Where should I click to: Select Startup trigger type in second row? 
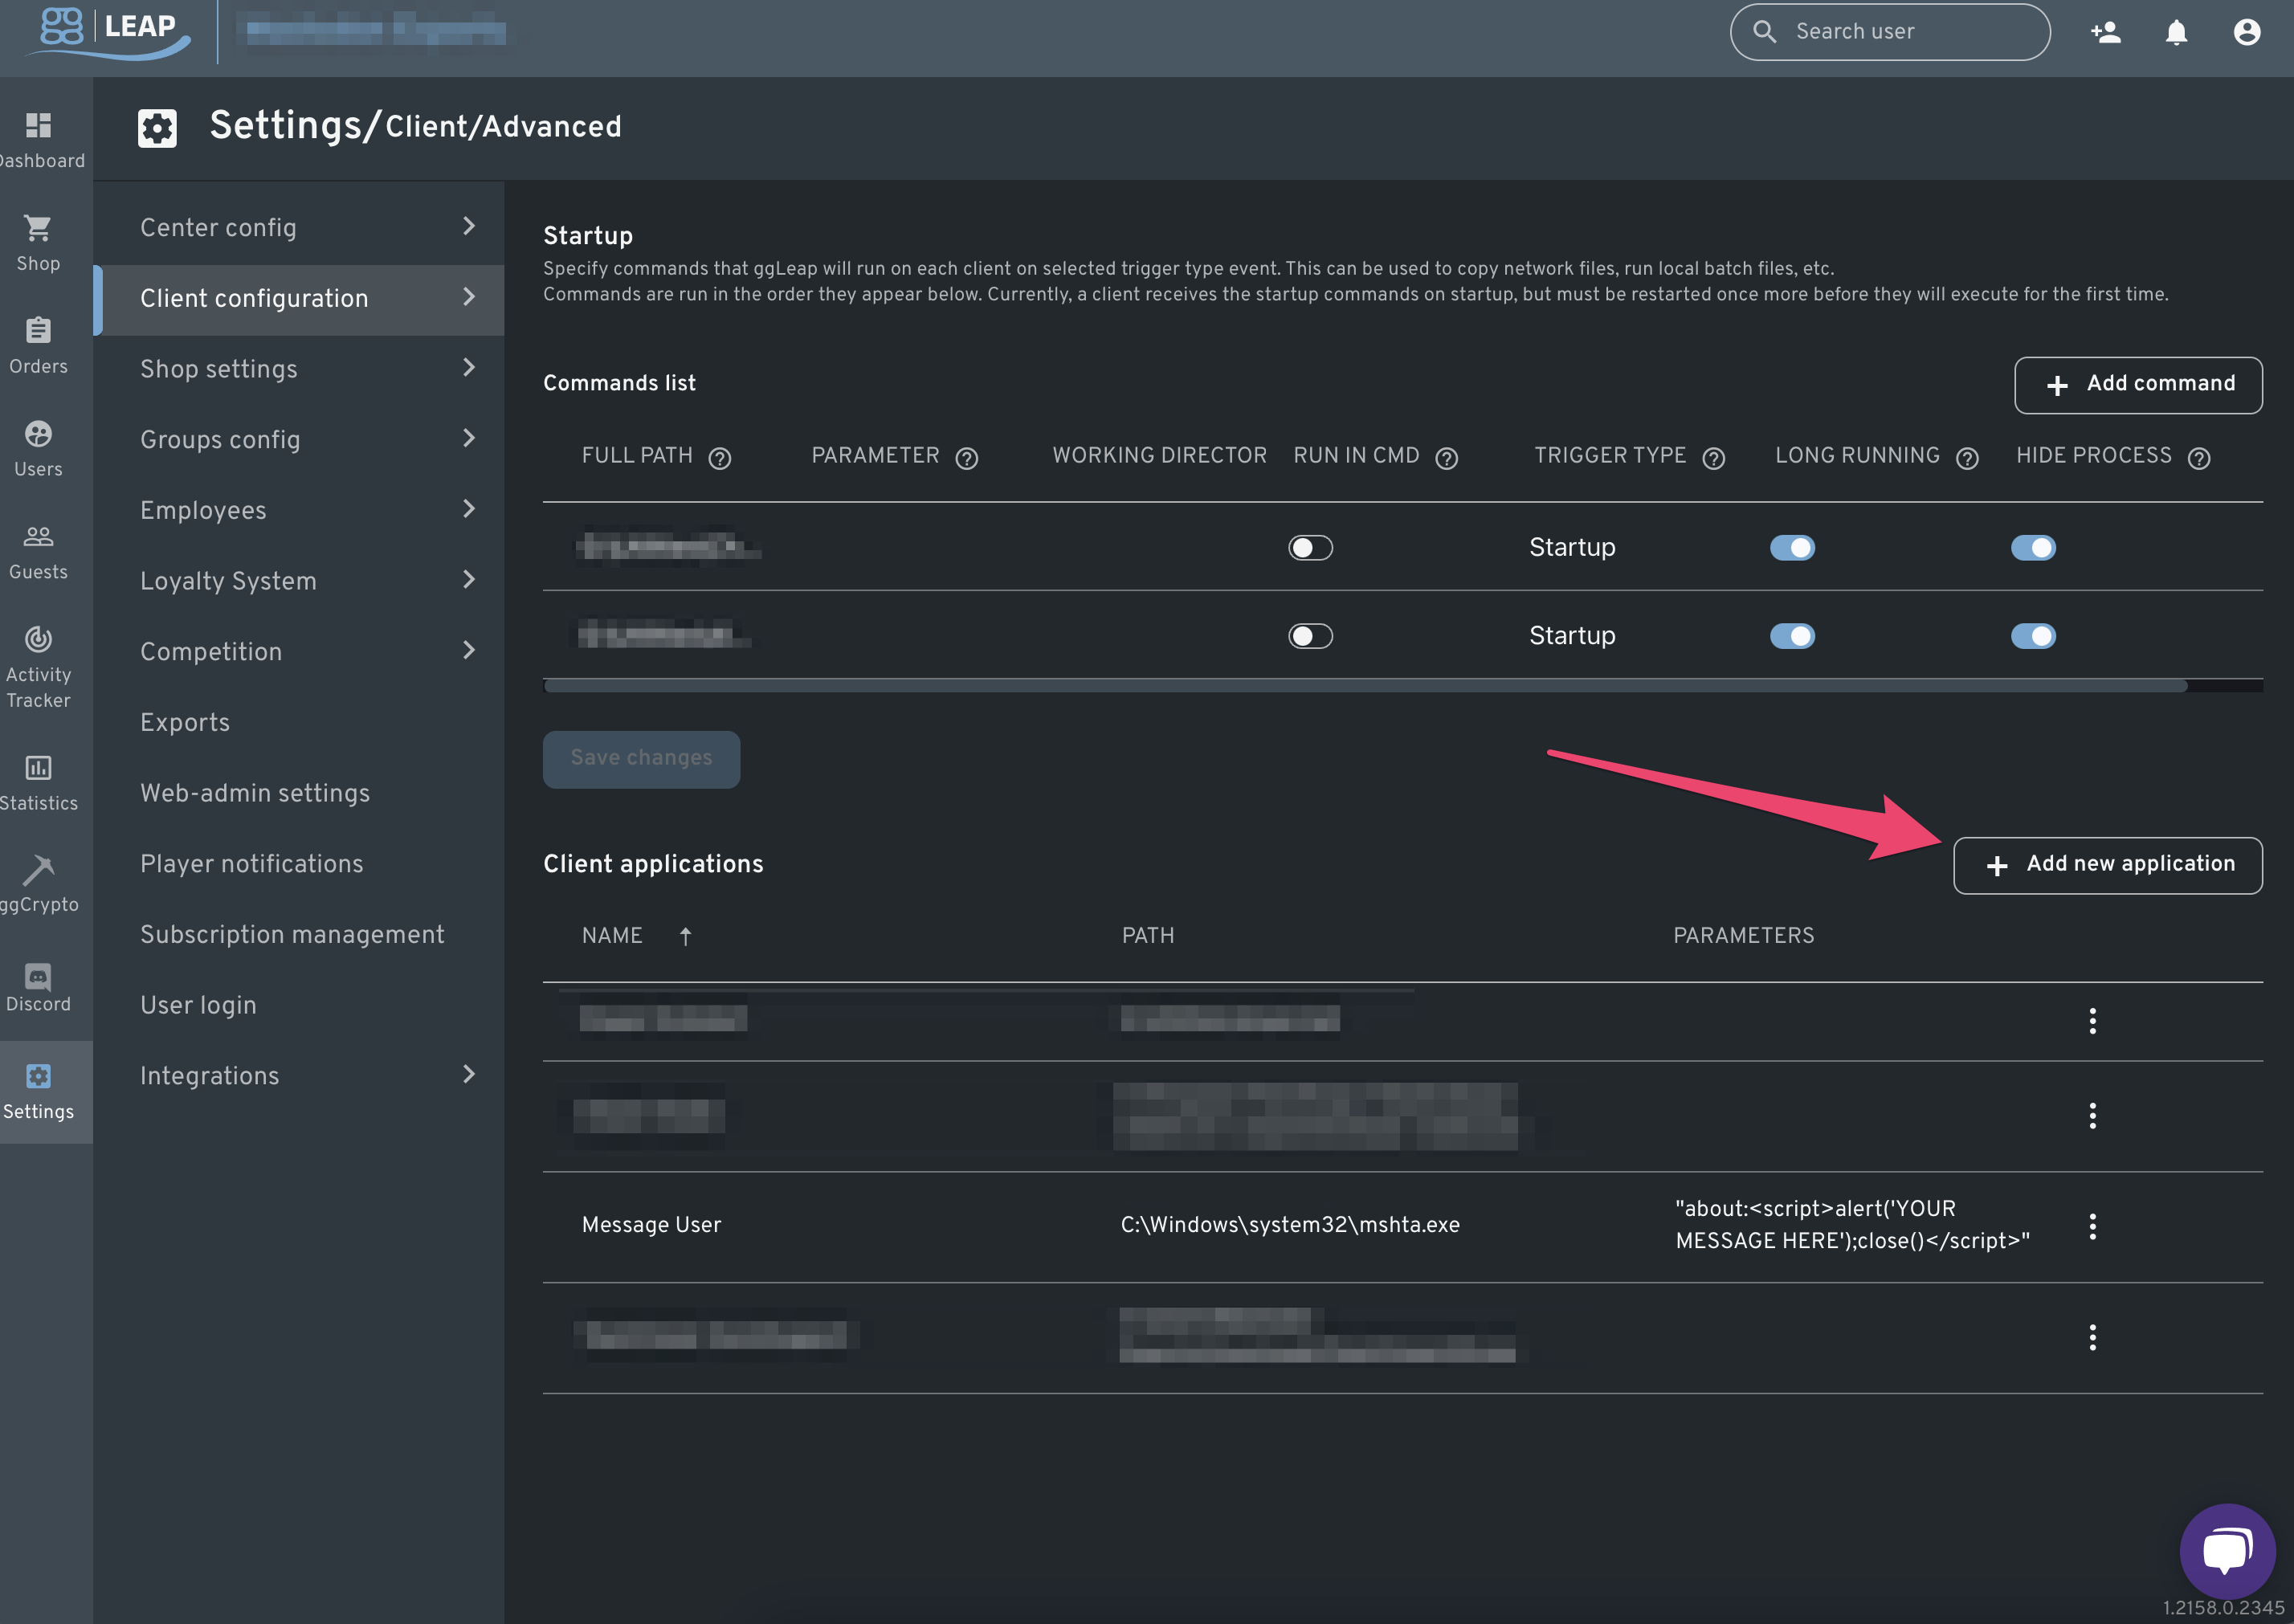[1572, 636]
